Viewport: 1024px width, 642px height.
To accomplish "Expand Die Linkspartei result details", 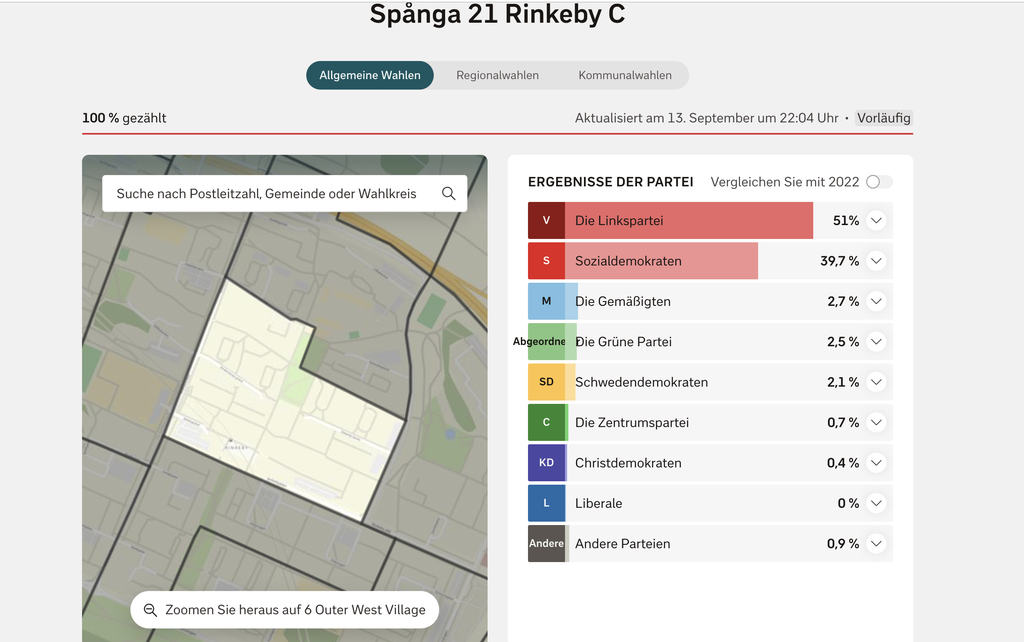I will [876, 221].
